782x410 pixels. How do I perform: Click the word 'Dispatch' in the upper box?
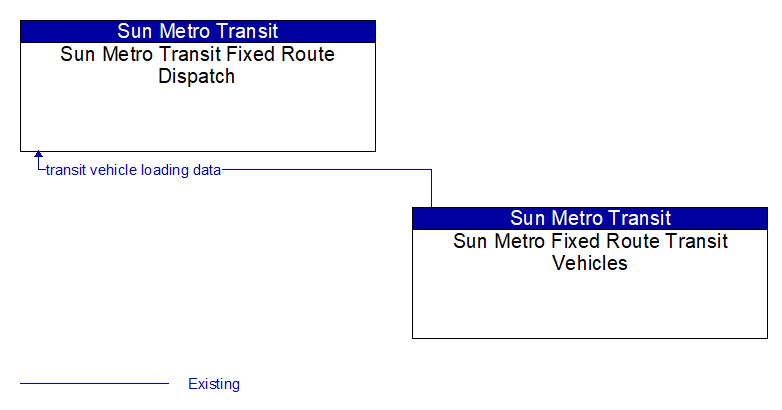point(196,76)
